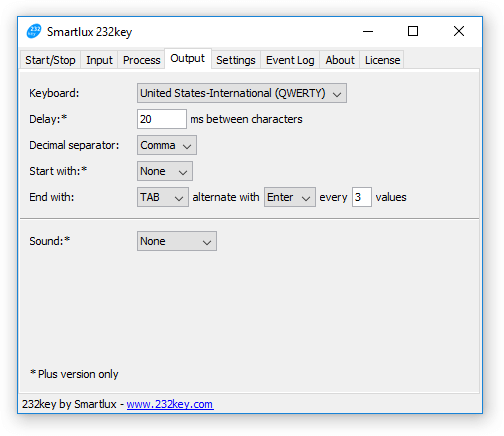504x436 pixels.
Task: Close the Smartlux 232key window
Action: [x=459, y=31]
